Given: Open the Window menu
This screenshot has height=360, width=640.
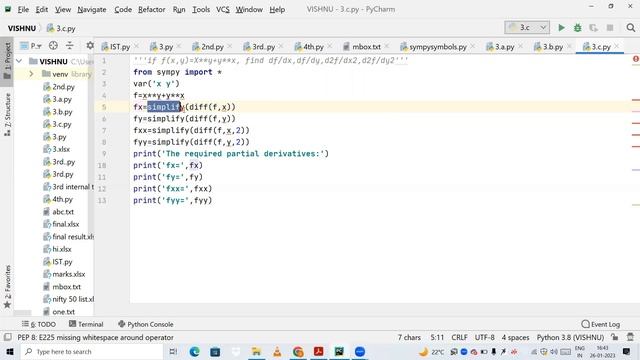Looking at the screenshot, I should tap(249, 9).
